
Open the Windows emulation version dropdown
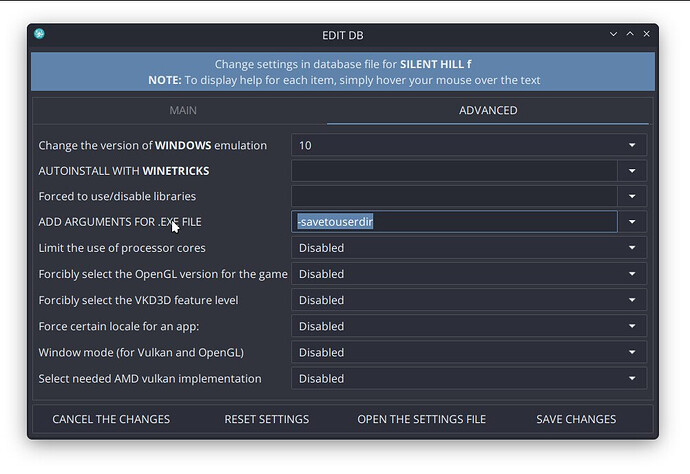click(468, 145)
